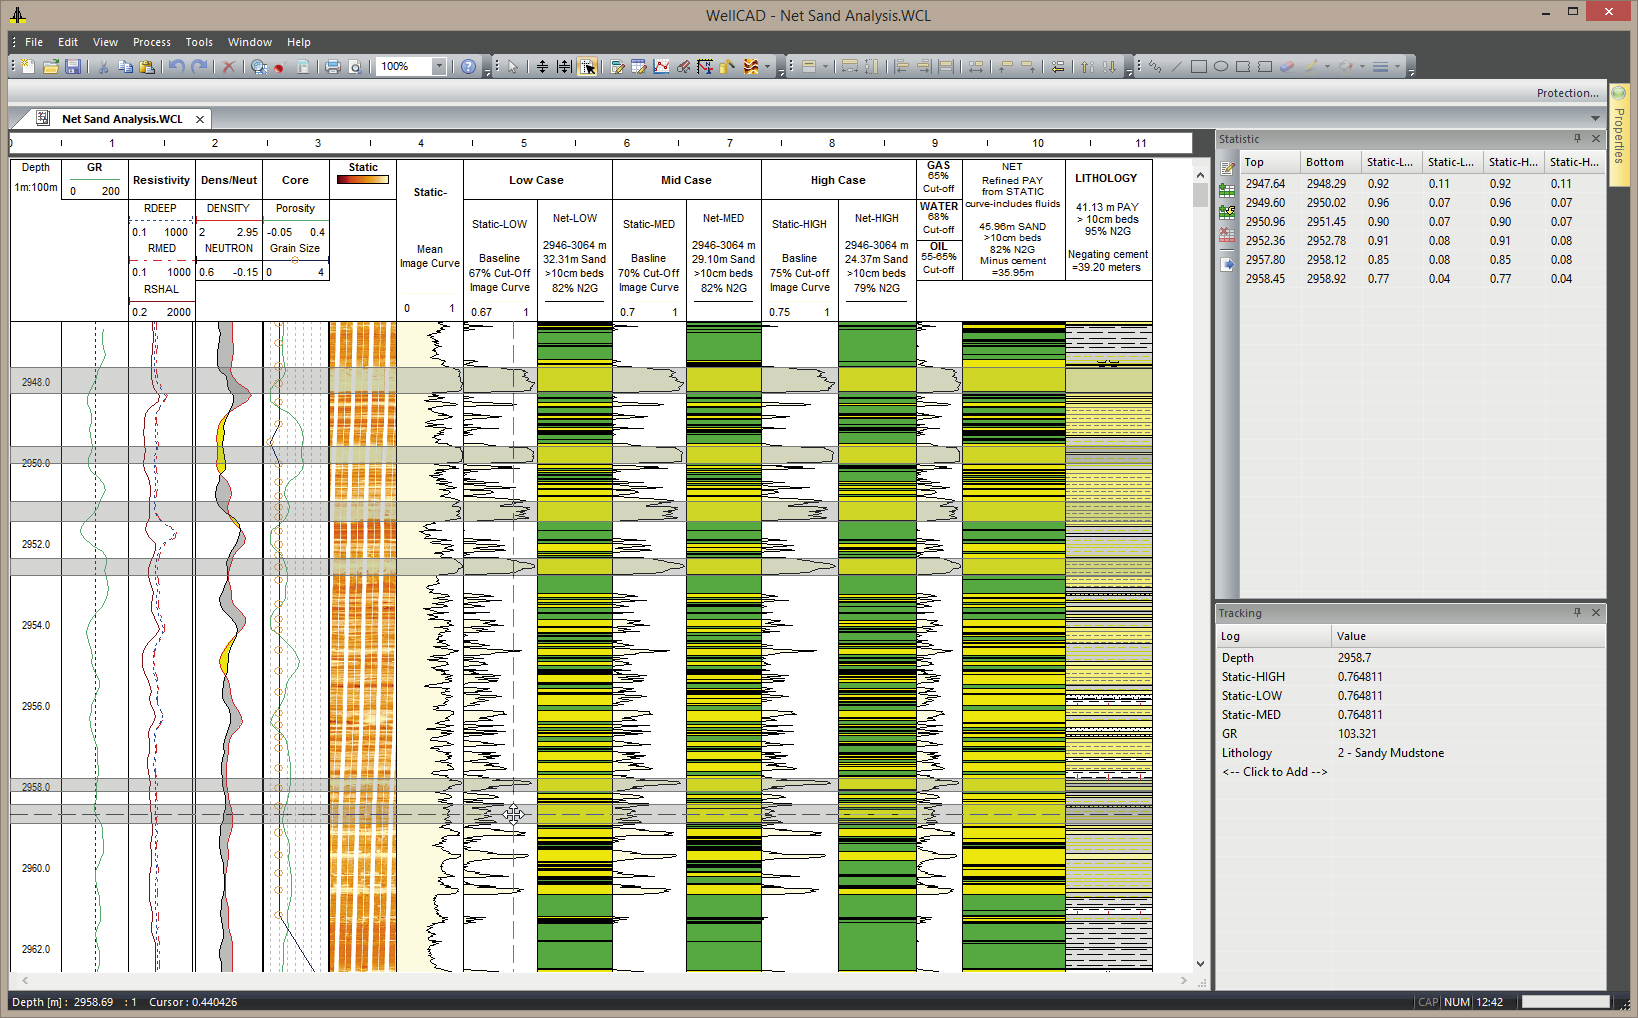1638x1018 pixels.
Task: Toggle the highlighted depth cursor tool
Action: click(x=588, y=67)
